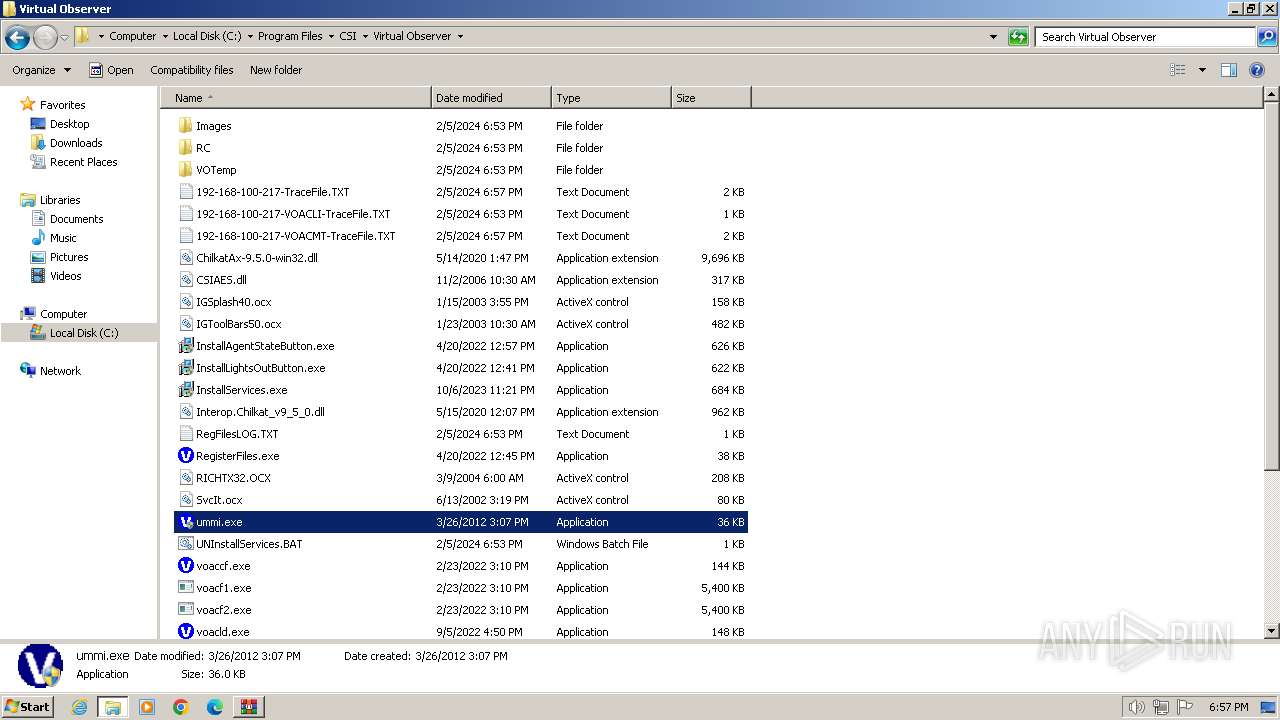Click Program Files in the address path
The image size is (1280, 720).
click(290, 37)
